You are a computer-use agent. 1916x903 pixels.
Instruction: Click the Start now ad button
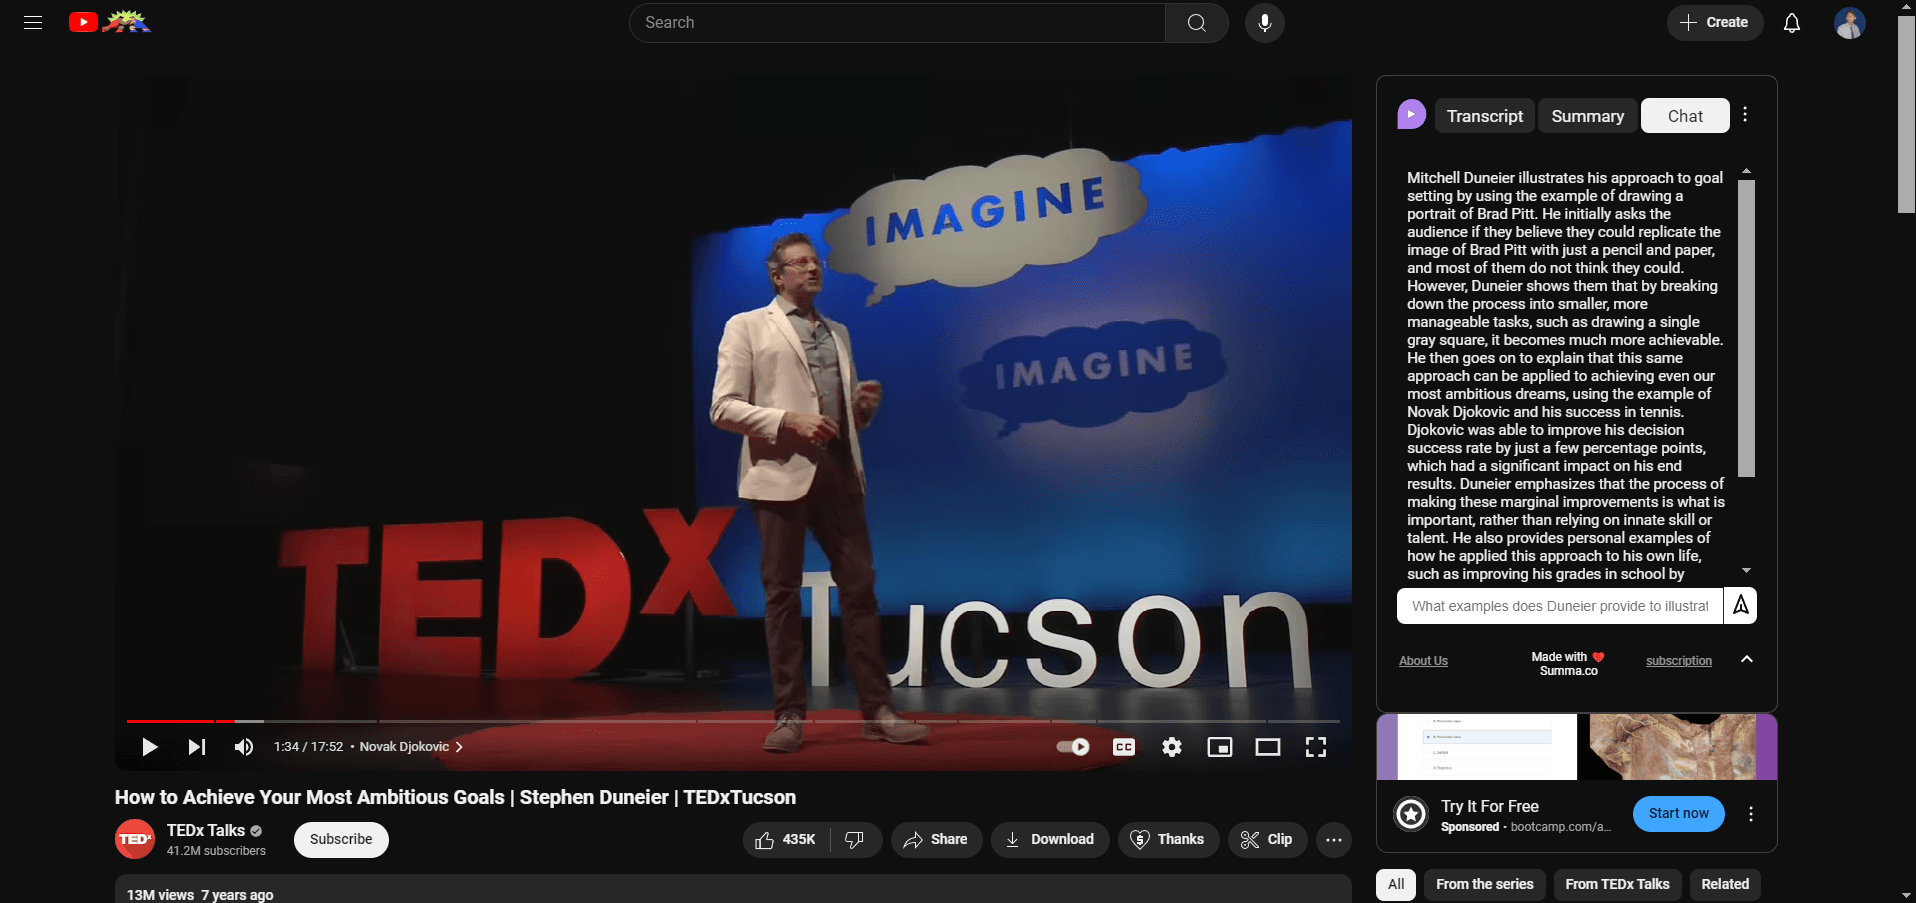[1678, 813]
